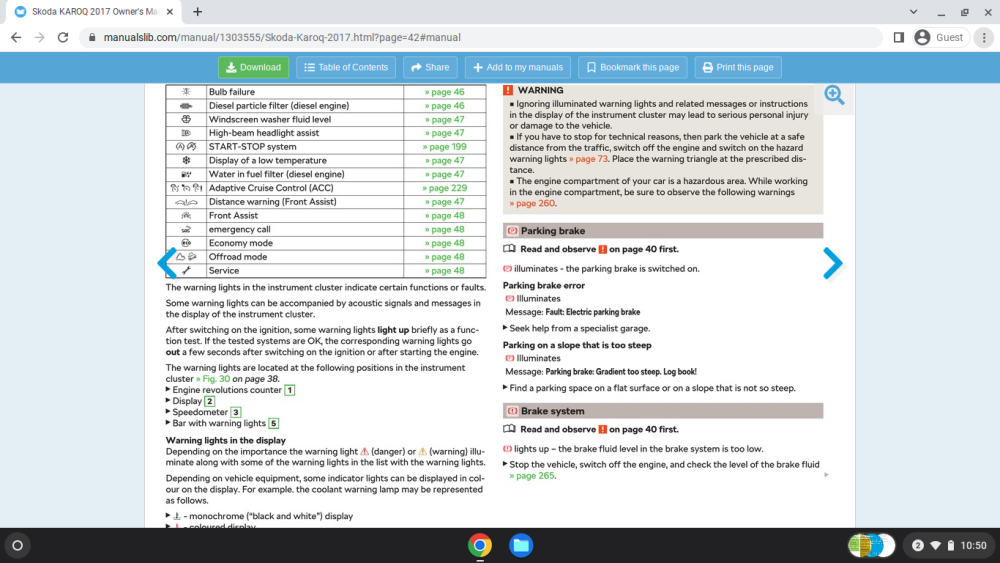Open tab search dropdown arrow
This screenshot has height=563, width=1000.
[913, 11]
